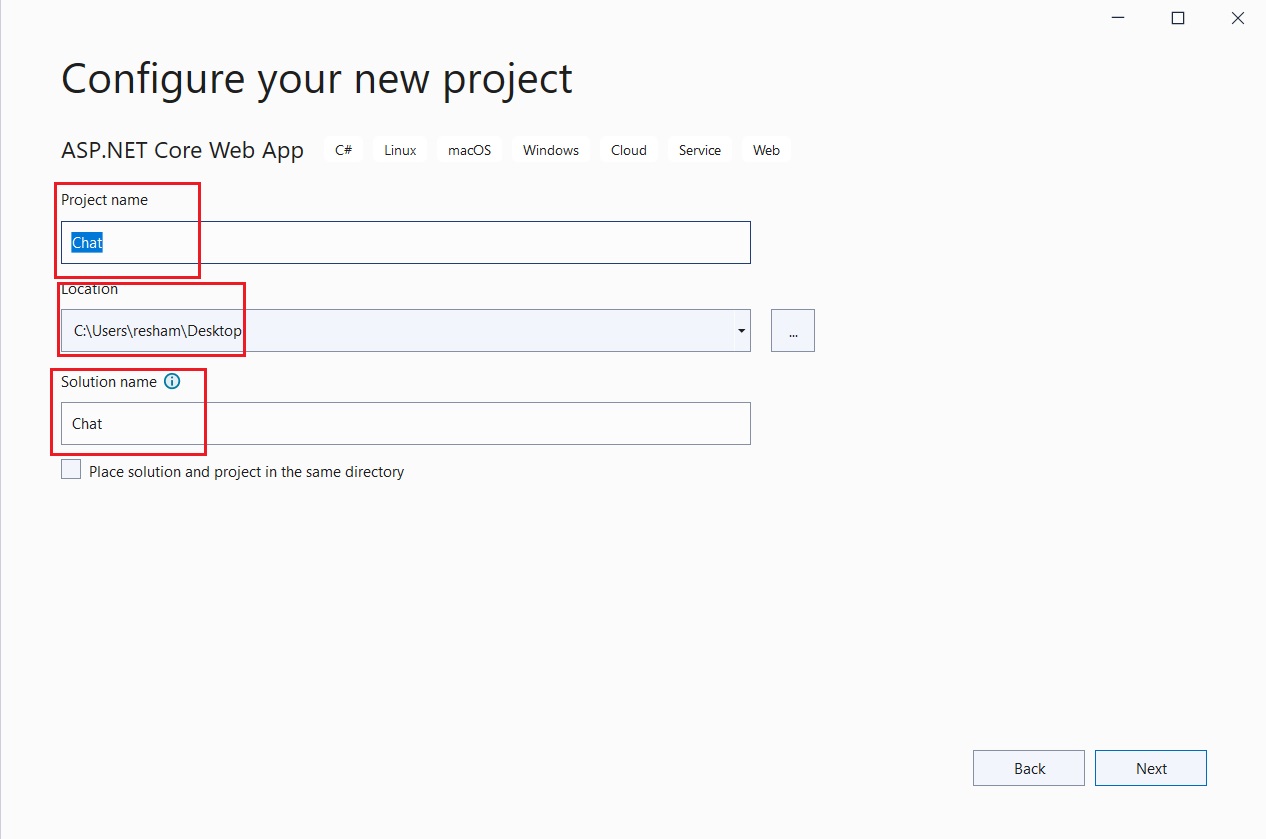Viewport: 1266px width, 839px height.
Task: Tick Place solution and project in same directory
Action: pos(71,470)
